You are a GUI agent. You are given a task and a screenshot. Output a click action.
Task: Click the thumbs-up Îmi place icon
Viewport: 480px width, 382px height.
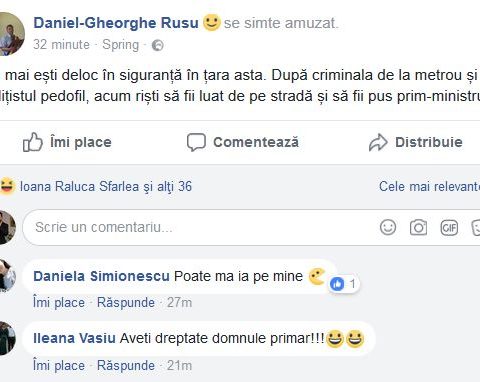click(33, 142)
